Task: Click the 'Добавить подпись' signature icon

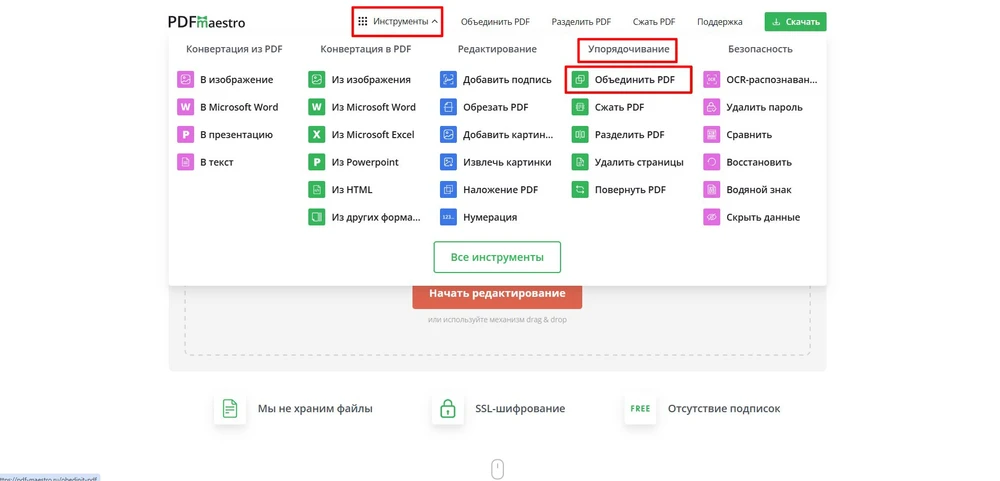Action: pyautogui.click(x=448, y=80)
